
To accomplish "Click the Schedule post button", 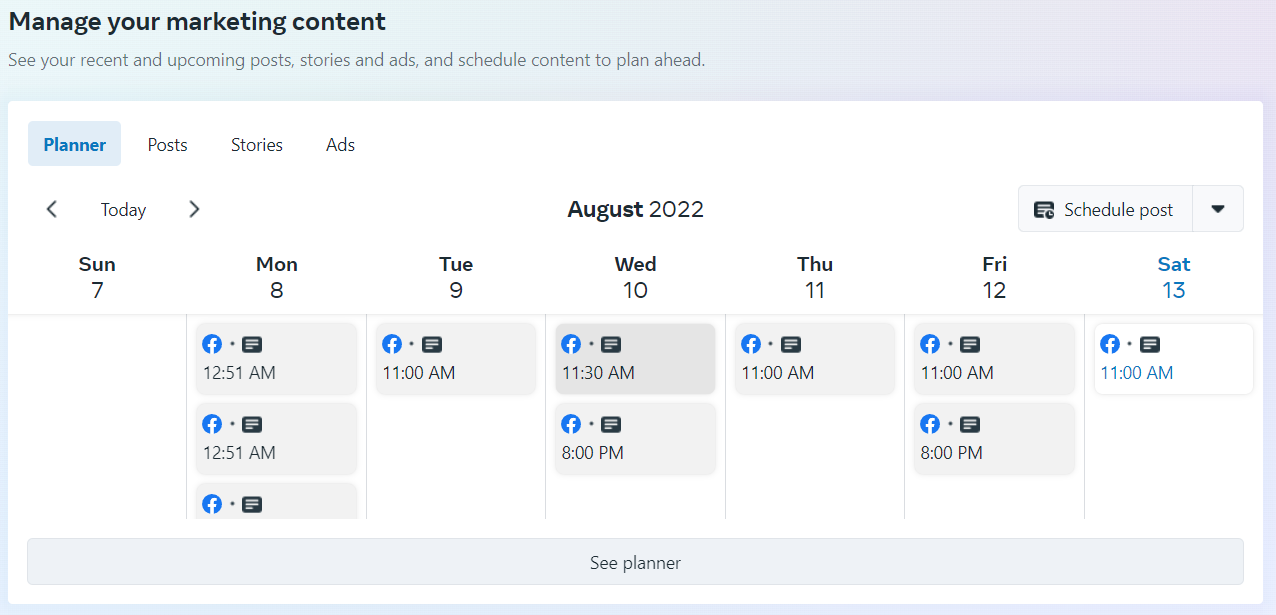I will pyautogui.click(x=1105, y=209).
